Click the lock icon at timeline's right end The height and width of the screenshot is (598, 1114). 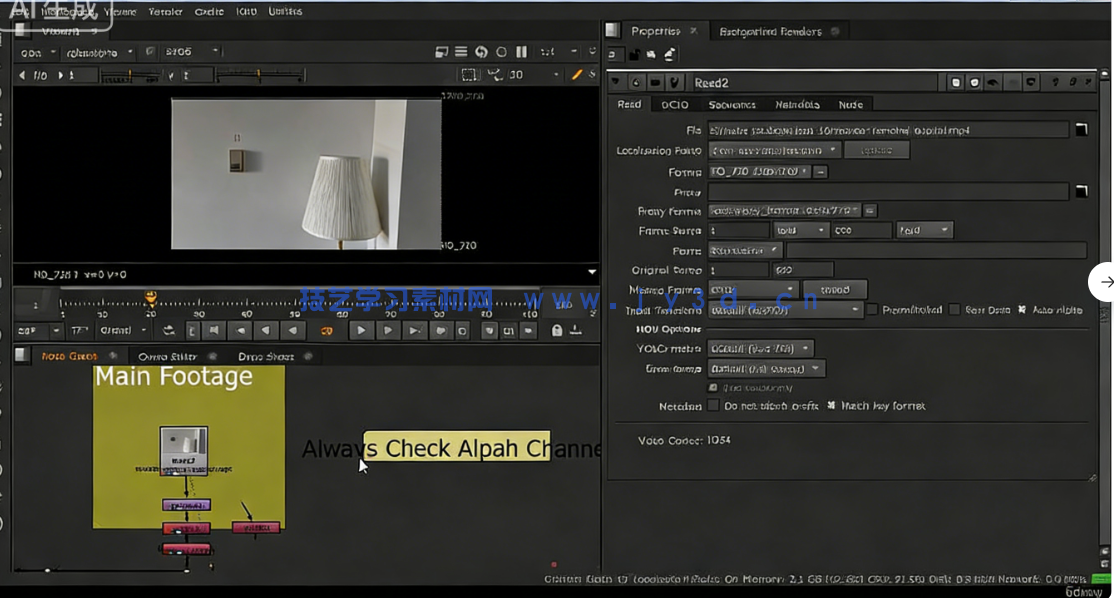pos(558,331)
